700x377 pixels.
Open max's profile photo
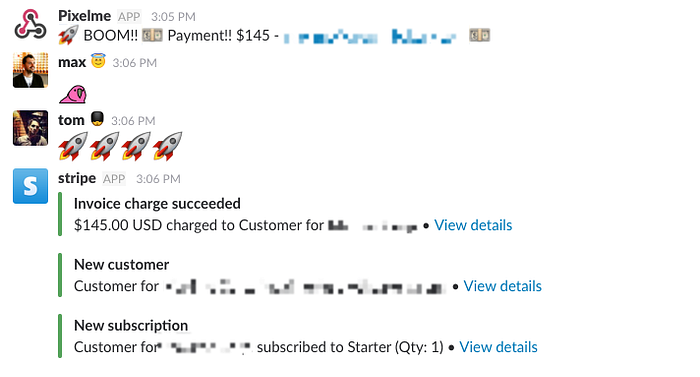coord(30,70)
